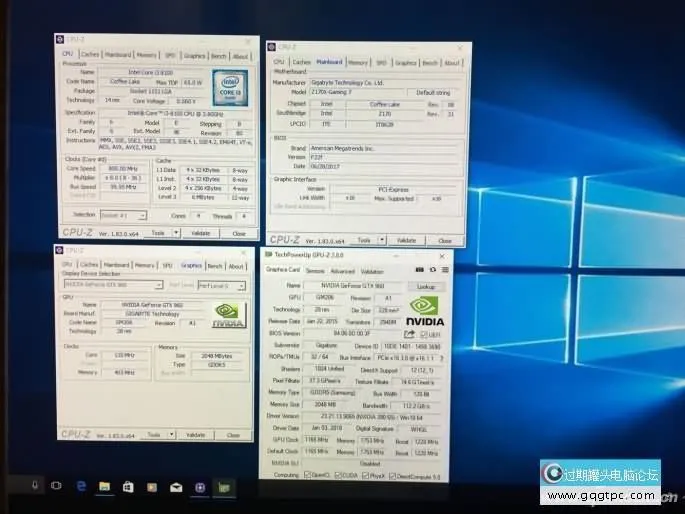Click the Lookup button in GPU-Z
This screenshot has height=514, width=685.
click(426, 286)
